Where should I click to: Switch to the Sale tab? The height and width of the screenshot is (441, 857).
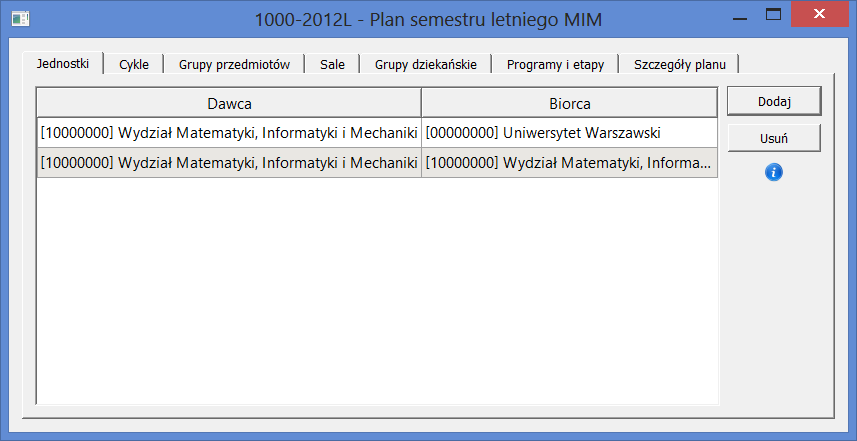point(332,64)
